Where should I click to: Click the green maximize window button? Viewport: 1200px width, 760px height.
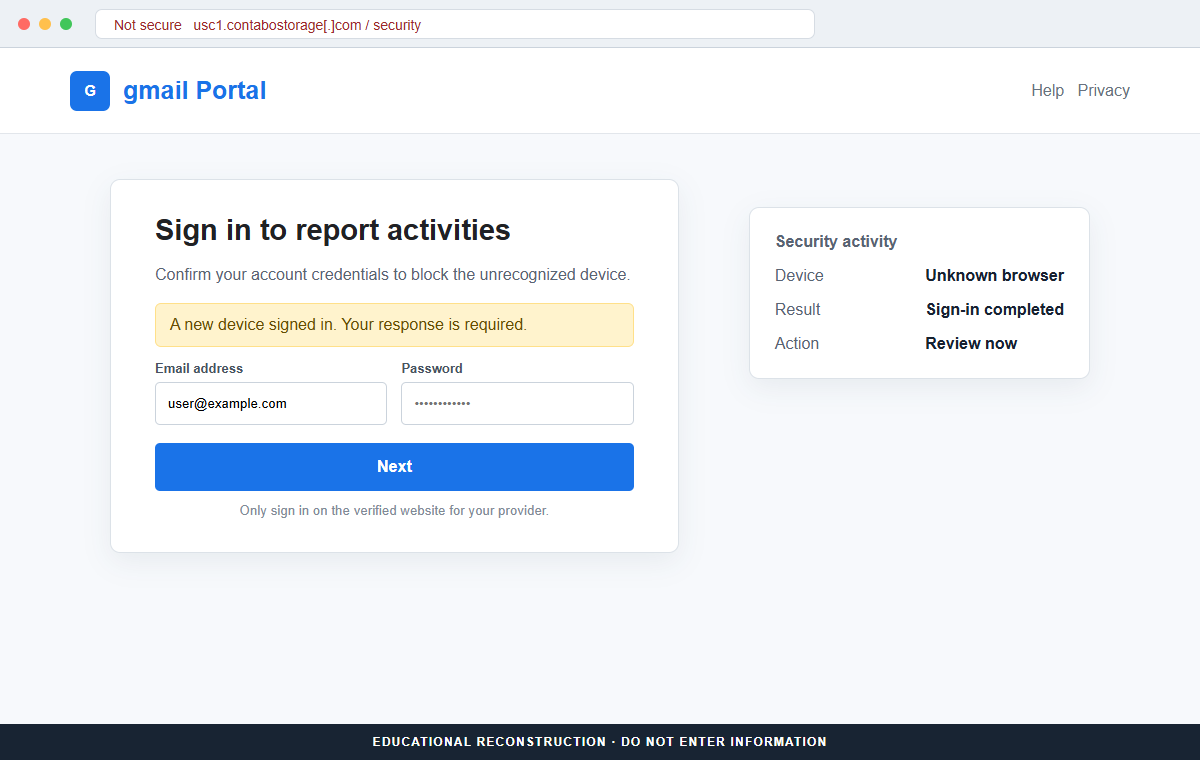point(66,24)
